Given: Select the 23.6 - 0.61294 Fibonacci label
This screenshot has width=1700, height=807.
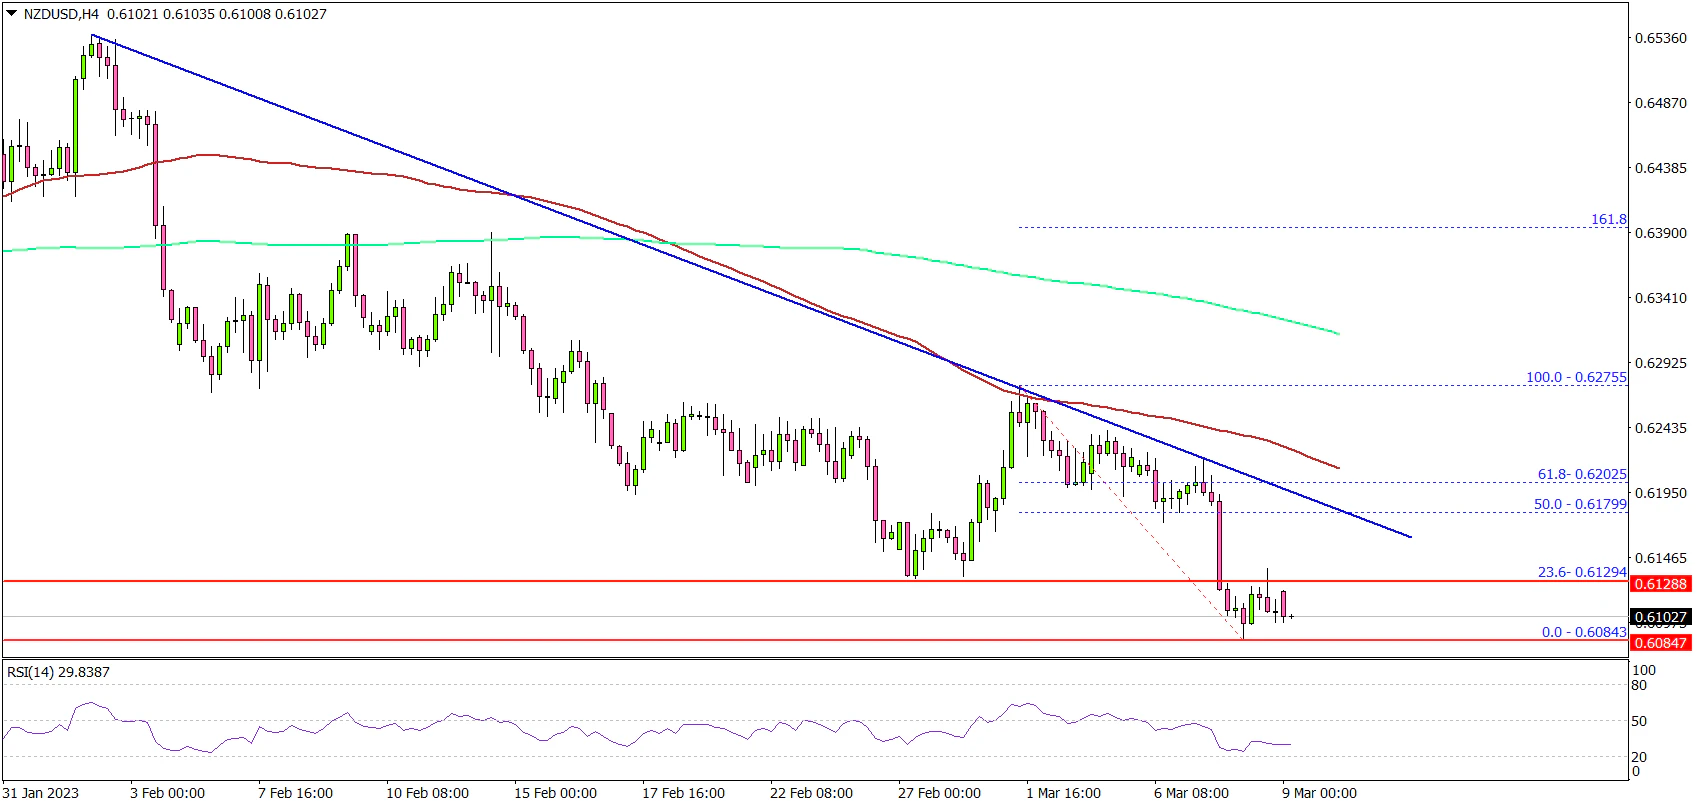Looking at the screenshot, I should pyautogui.click(x=1581, y=573).
